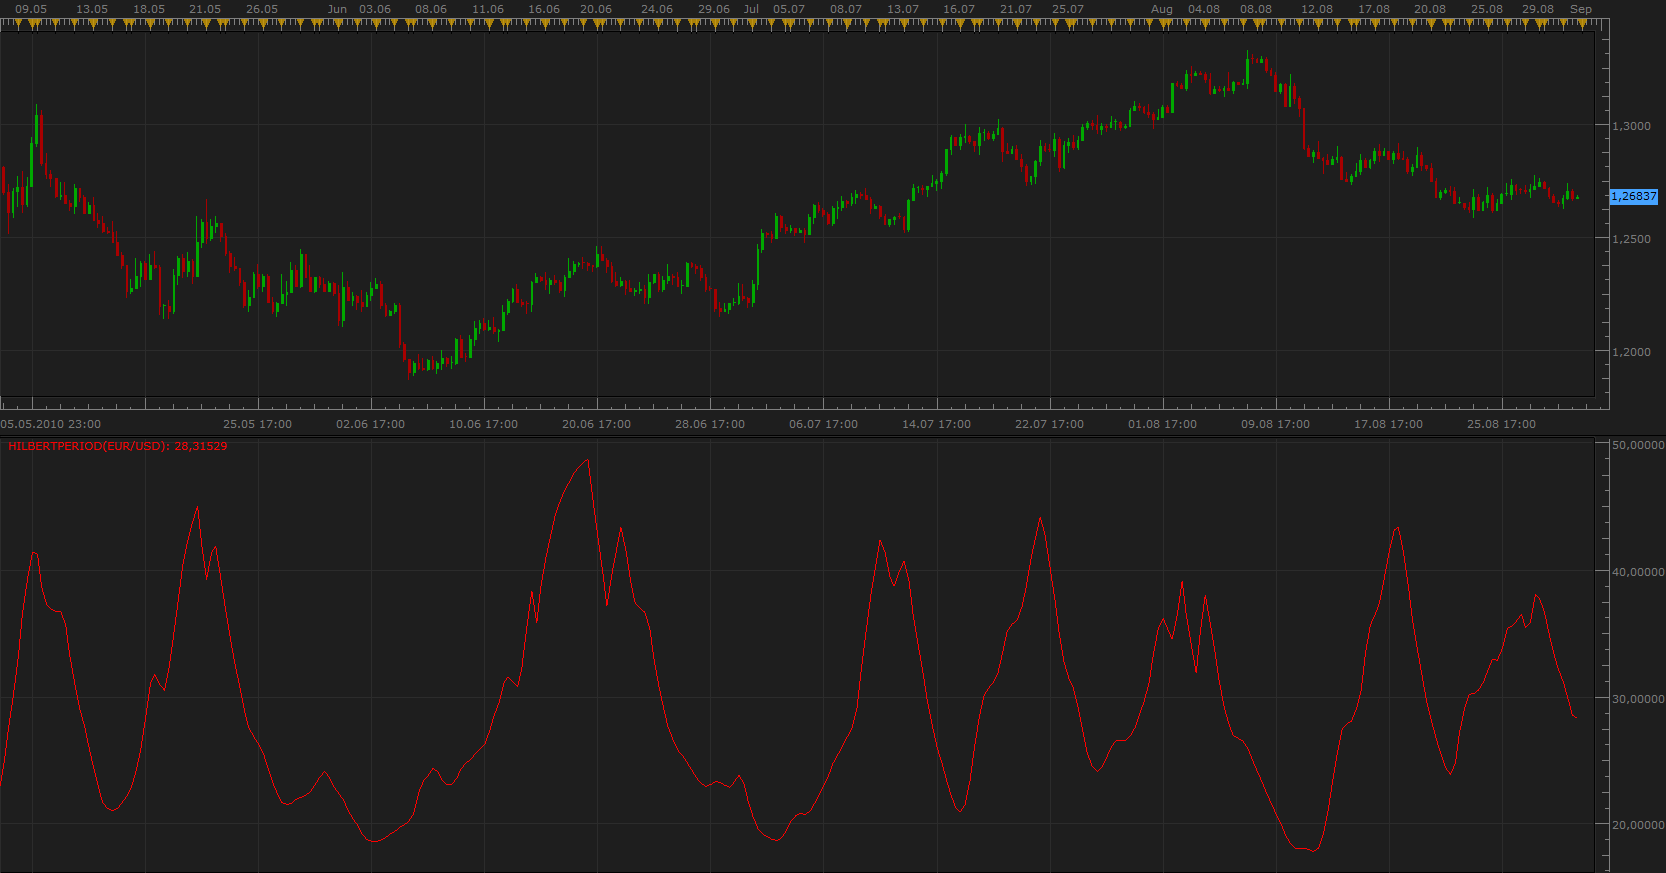1666x873 pixels.
Task: Select the 09.05 date on top axis
Action: point(31,9)
